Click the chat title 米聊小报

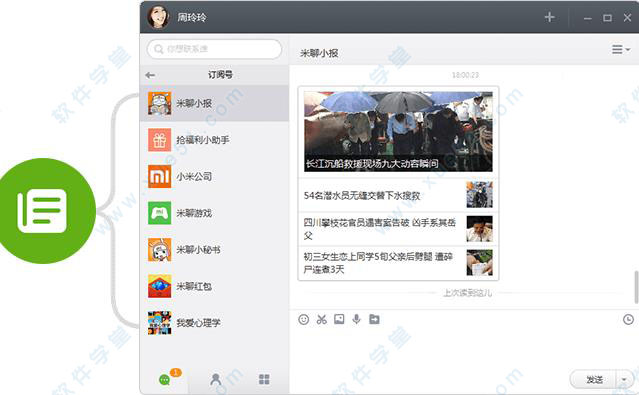pyautogui.click(x=319, y=53)
